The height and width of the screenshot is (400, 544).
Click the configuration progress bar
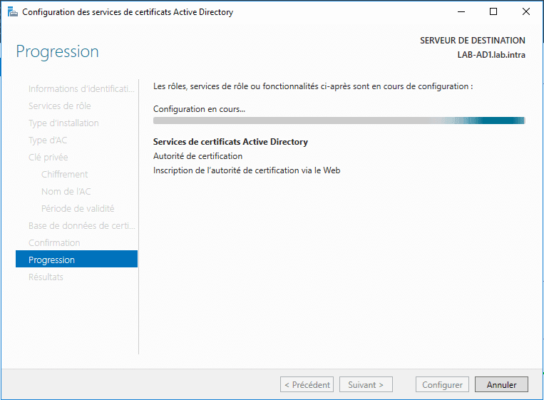click(x=339, y=120)
